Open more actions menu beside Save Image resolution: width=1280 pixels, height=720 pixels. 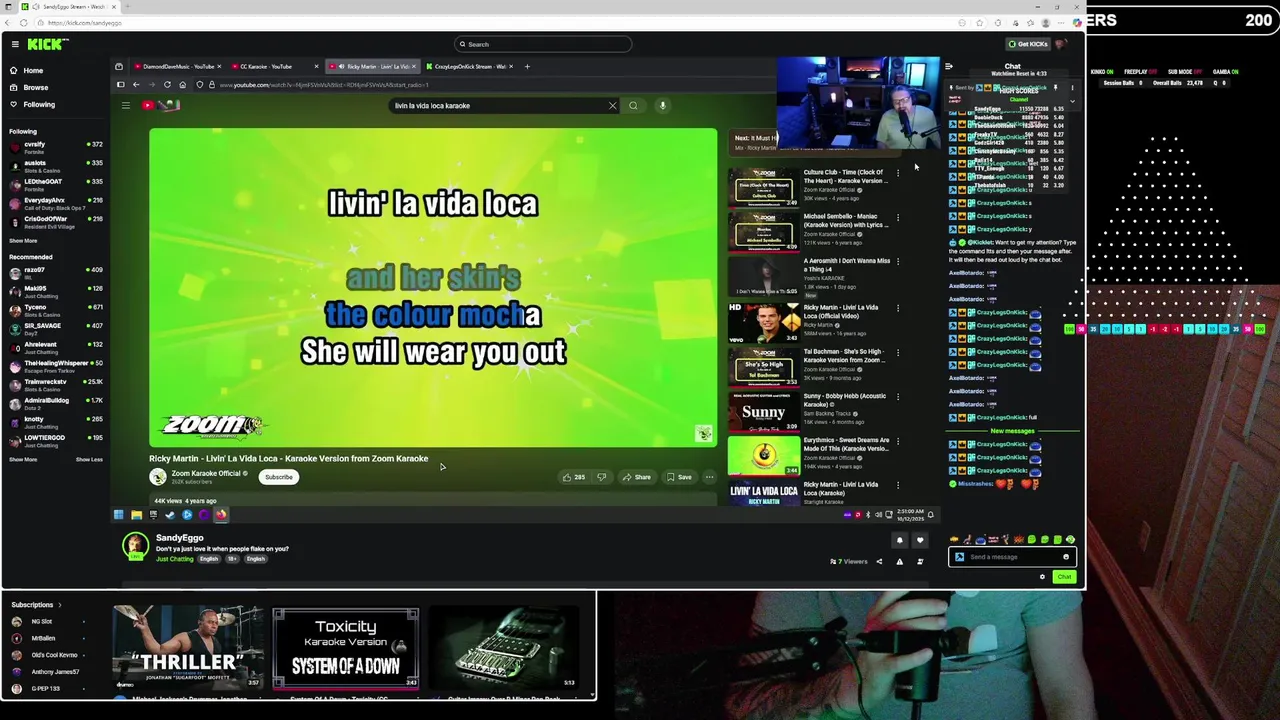[x=709, y=477]
